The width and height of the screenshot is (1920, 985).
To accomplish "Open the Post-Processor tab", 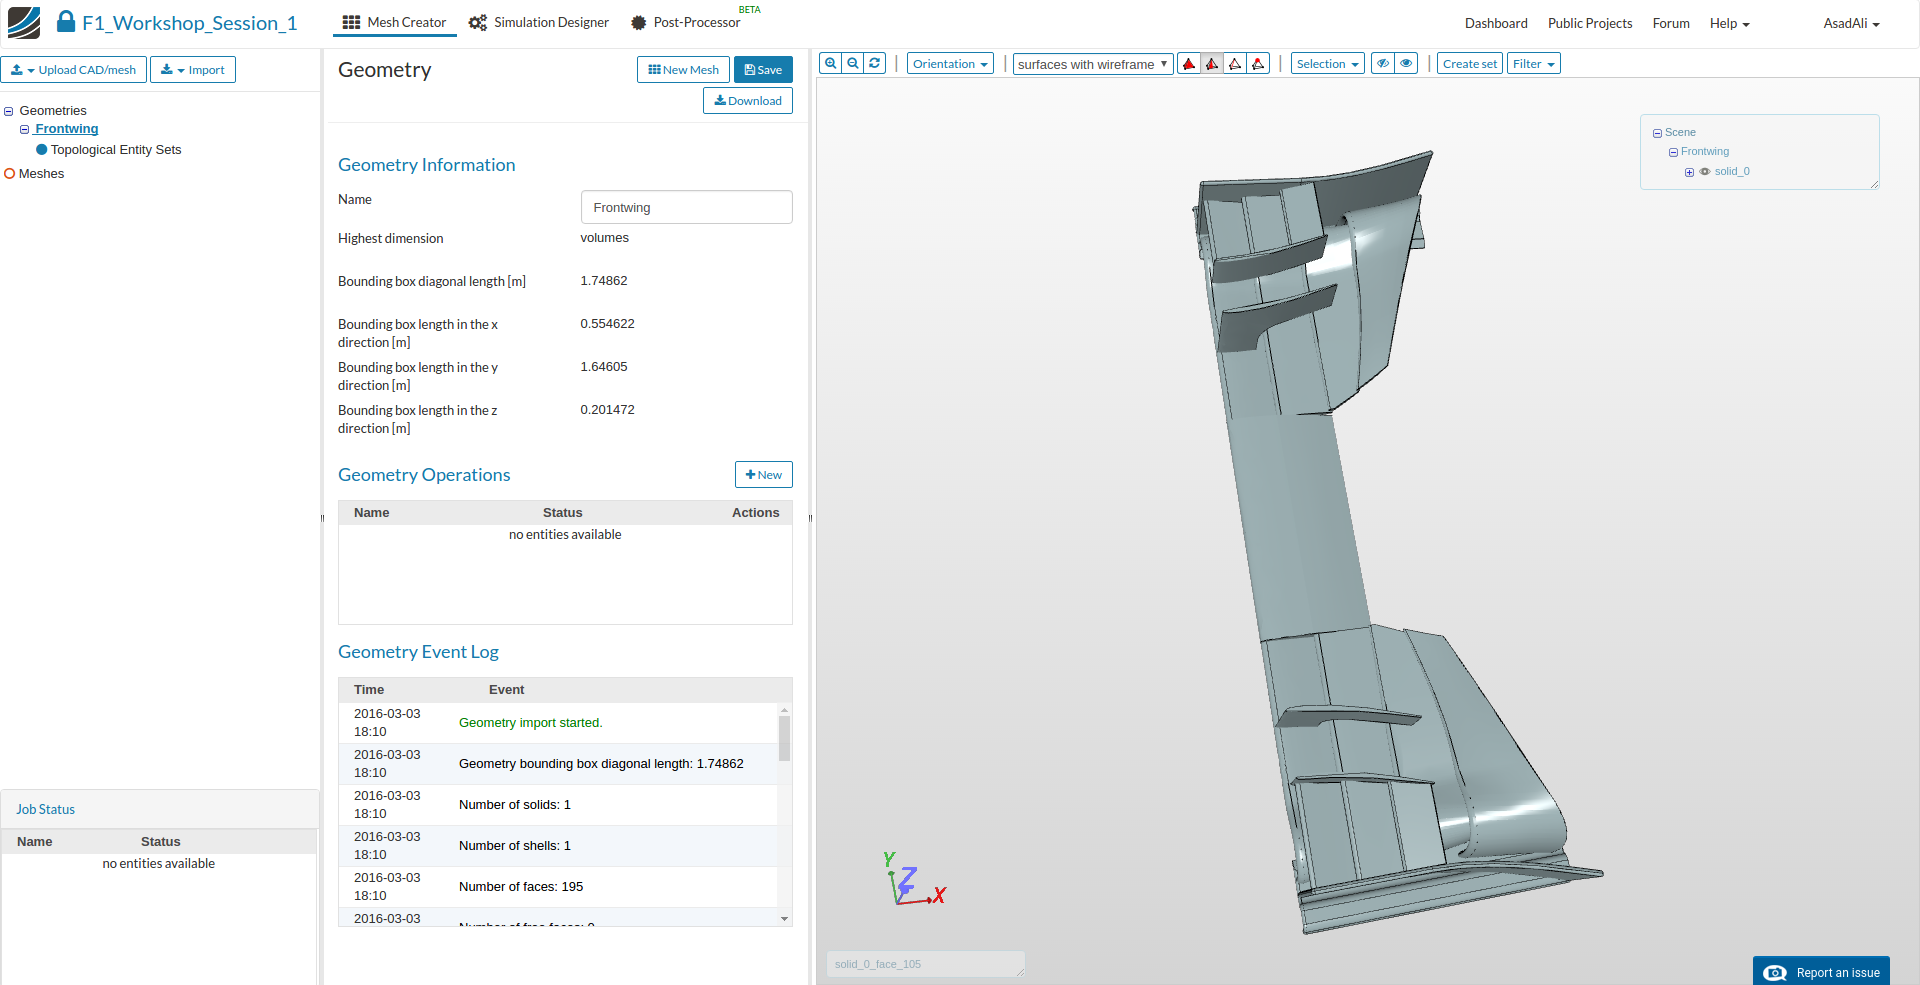I will pyautogui.click(x=686, y=23).
